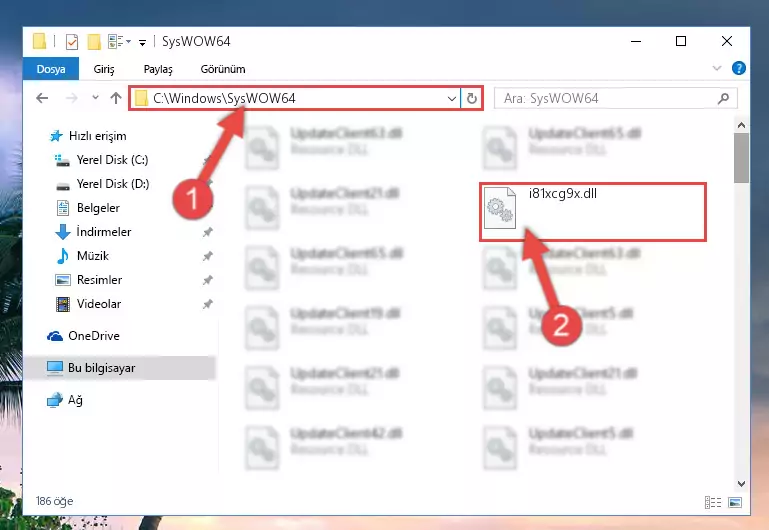769x530 pixels.
Task: Click the pin icon next to Resimler
Action: tap(208, 280)
